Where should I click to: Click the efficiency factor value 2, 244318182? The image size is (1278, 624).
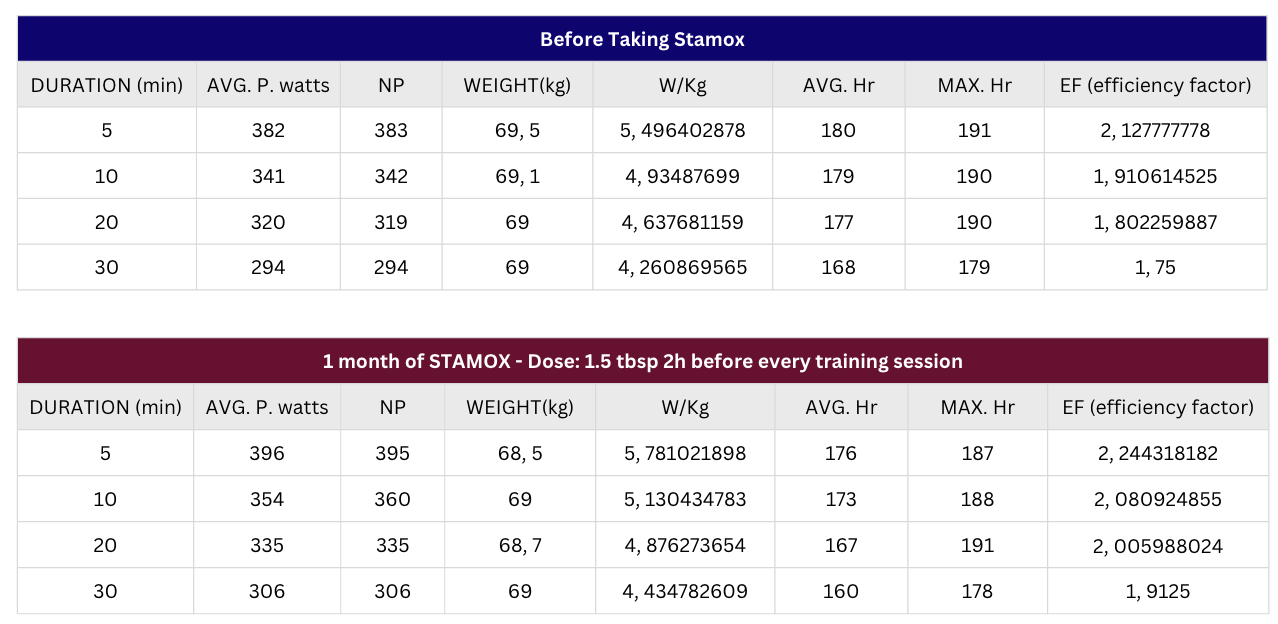(x=1156, y=453)
